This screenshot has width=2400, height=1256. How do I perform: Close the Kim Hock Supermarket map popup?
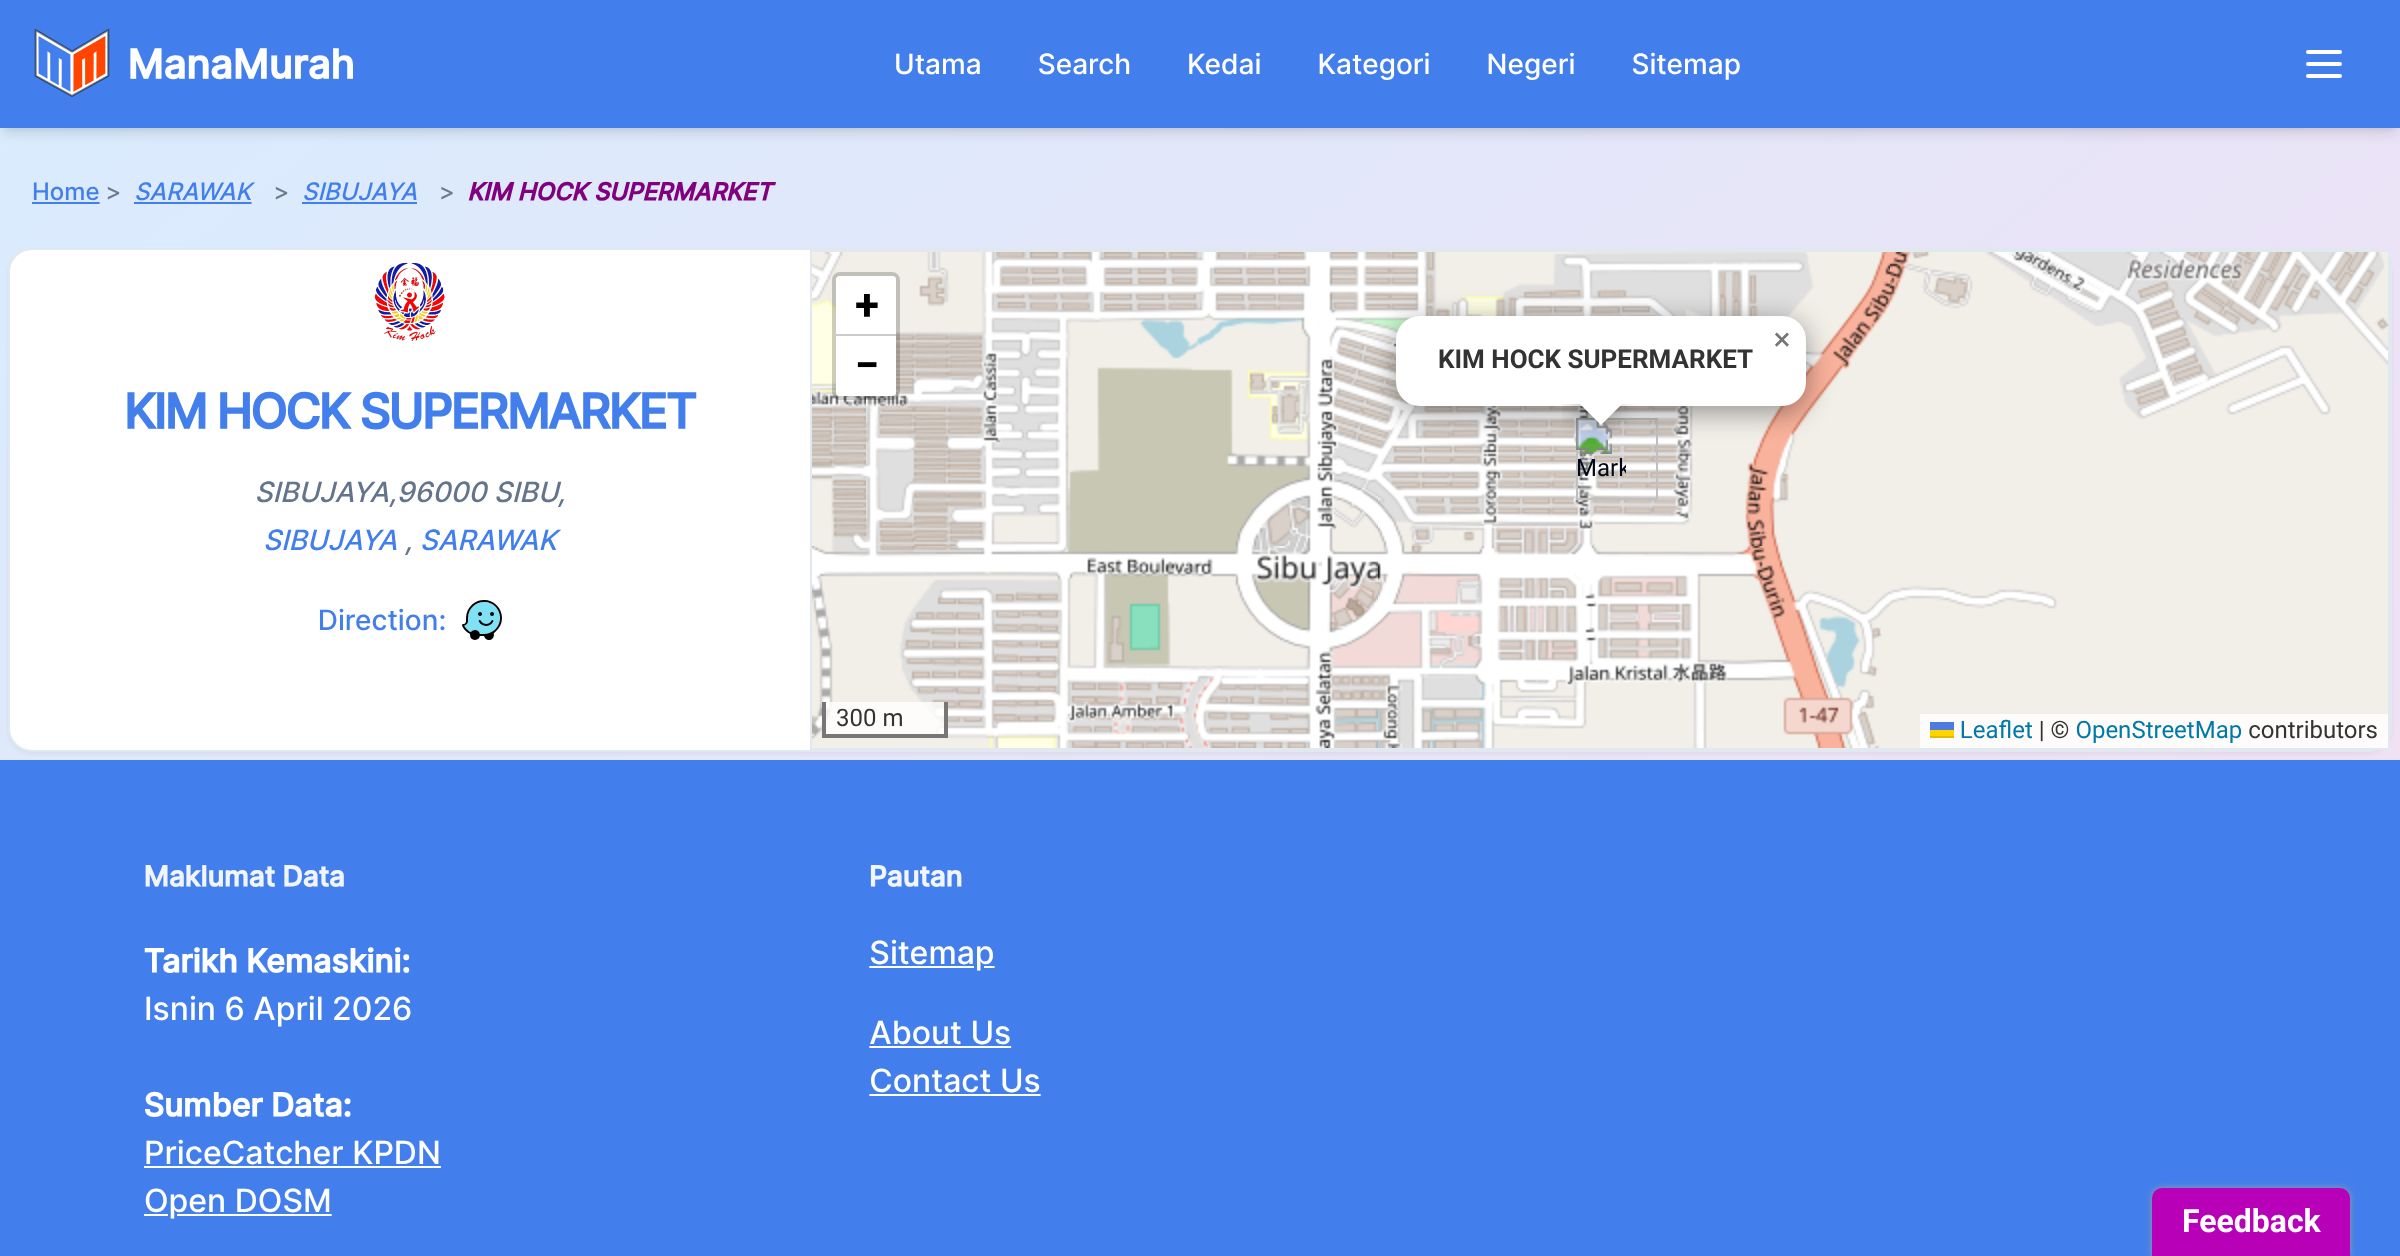click(x=1781, y=340)
